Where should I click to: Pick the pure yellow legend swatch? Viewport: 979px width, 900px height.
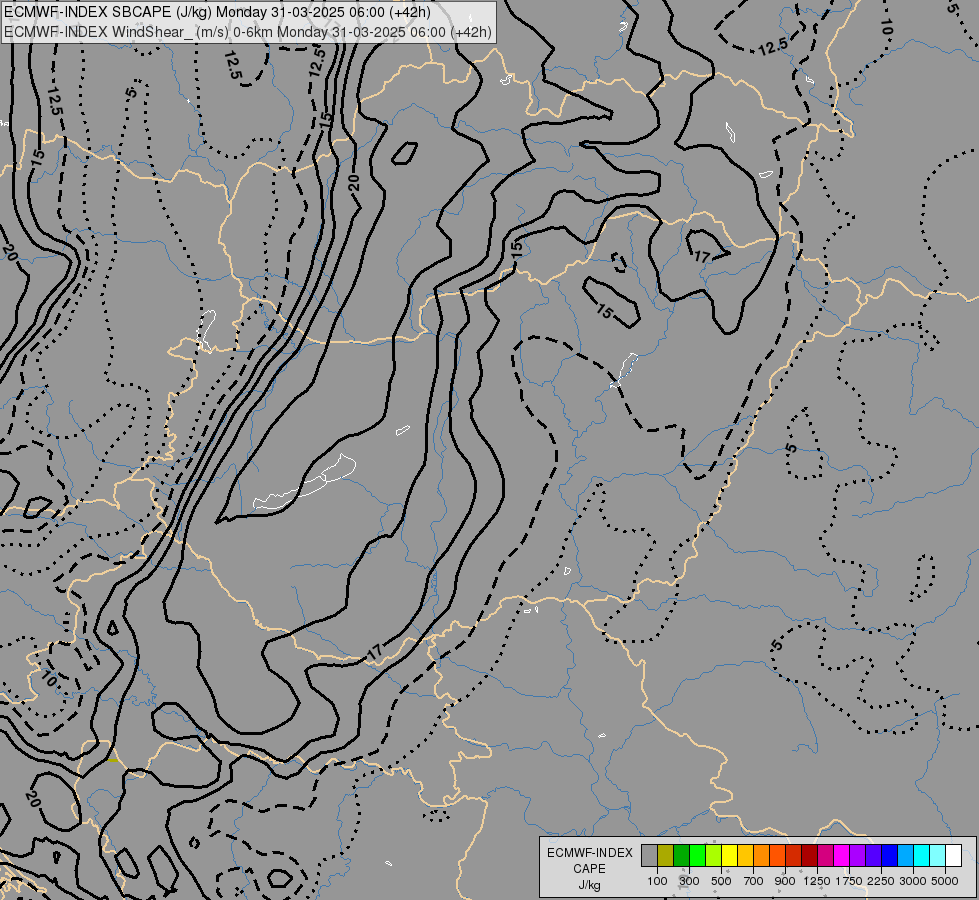click(x=729, y=856)
